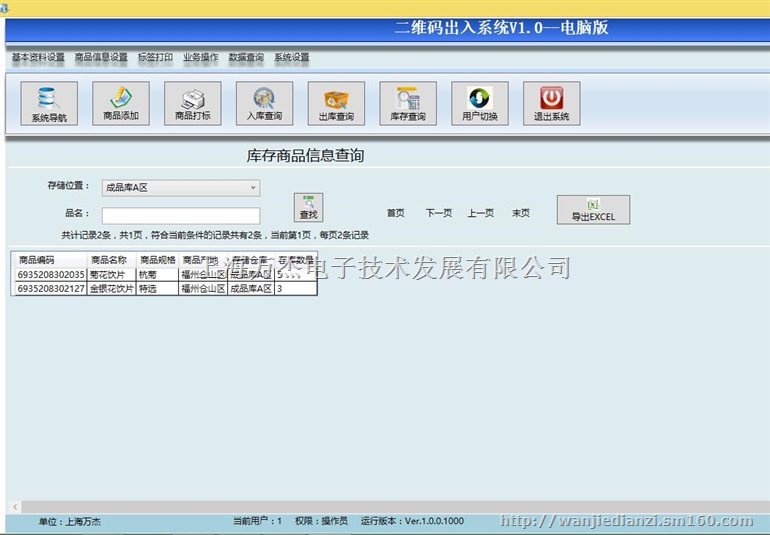The height and width of the screenshot is (535, 770).
Task: Open the 库存查询 toolbar icon
Action: click(x=408, y=103)
